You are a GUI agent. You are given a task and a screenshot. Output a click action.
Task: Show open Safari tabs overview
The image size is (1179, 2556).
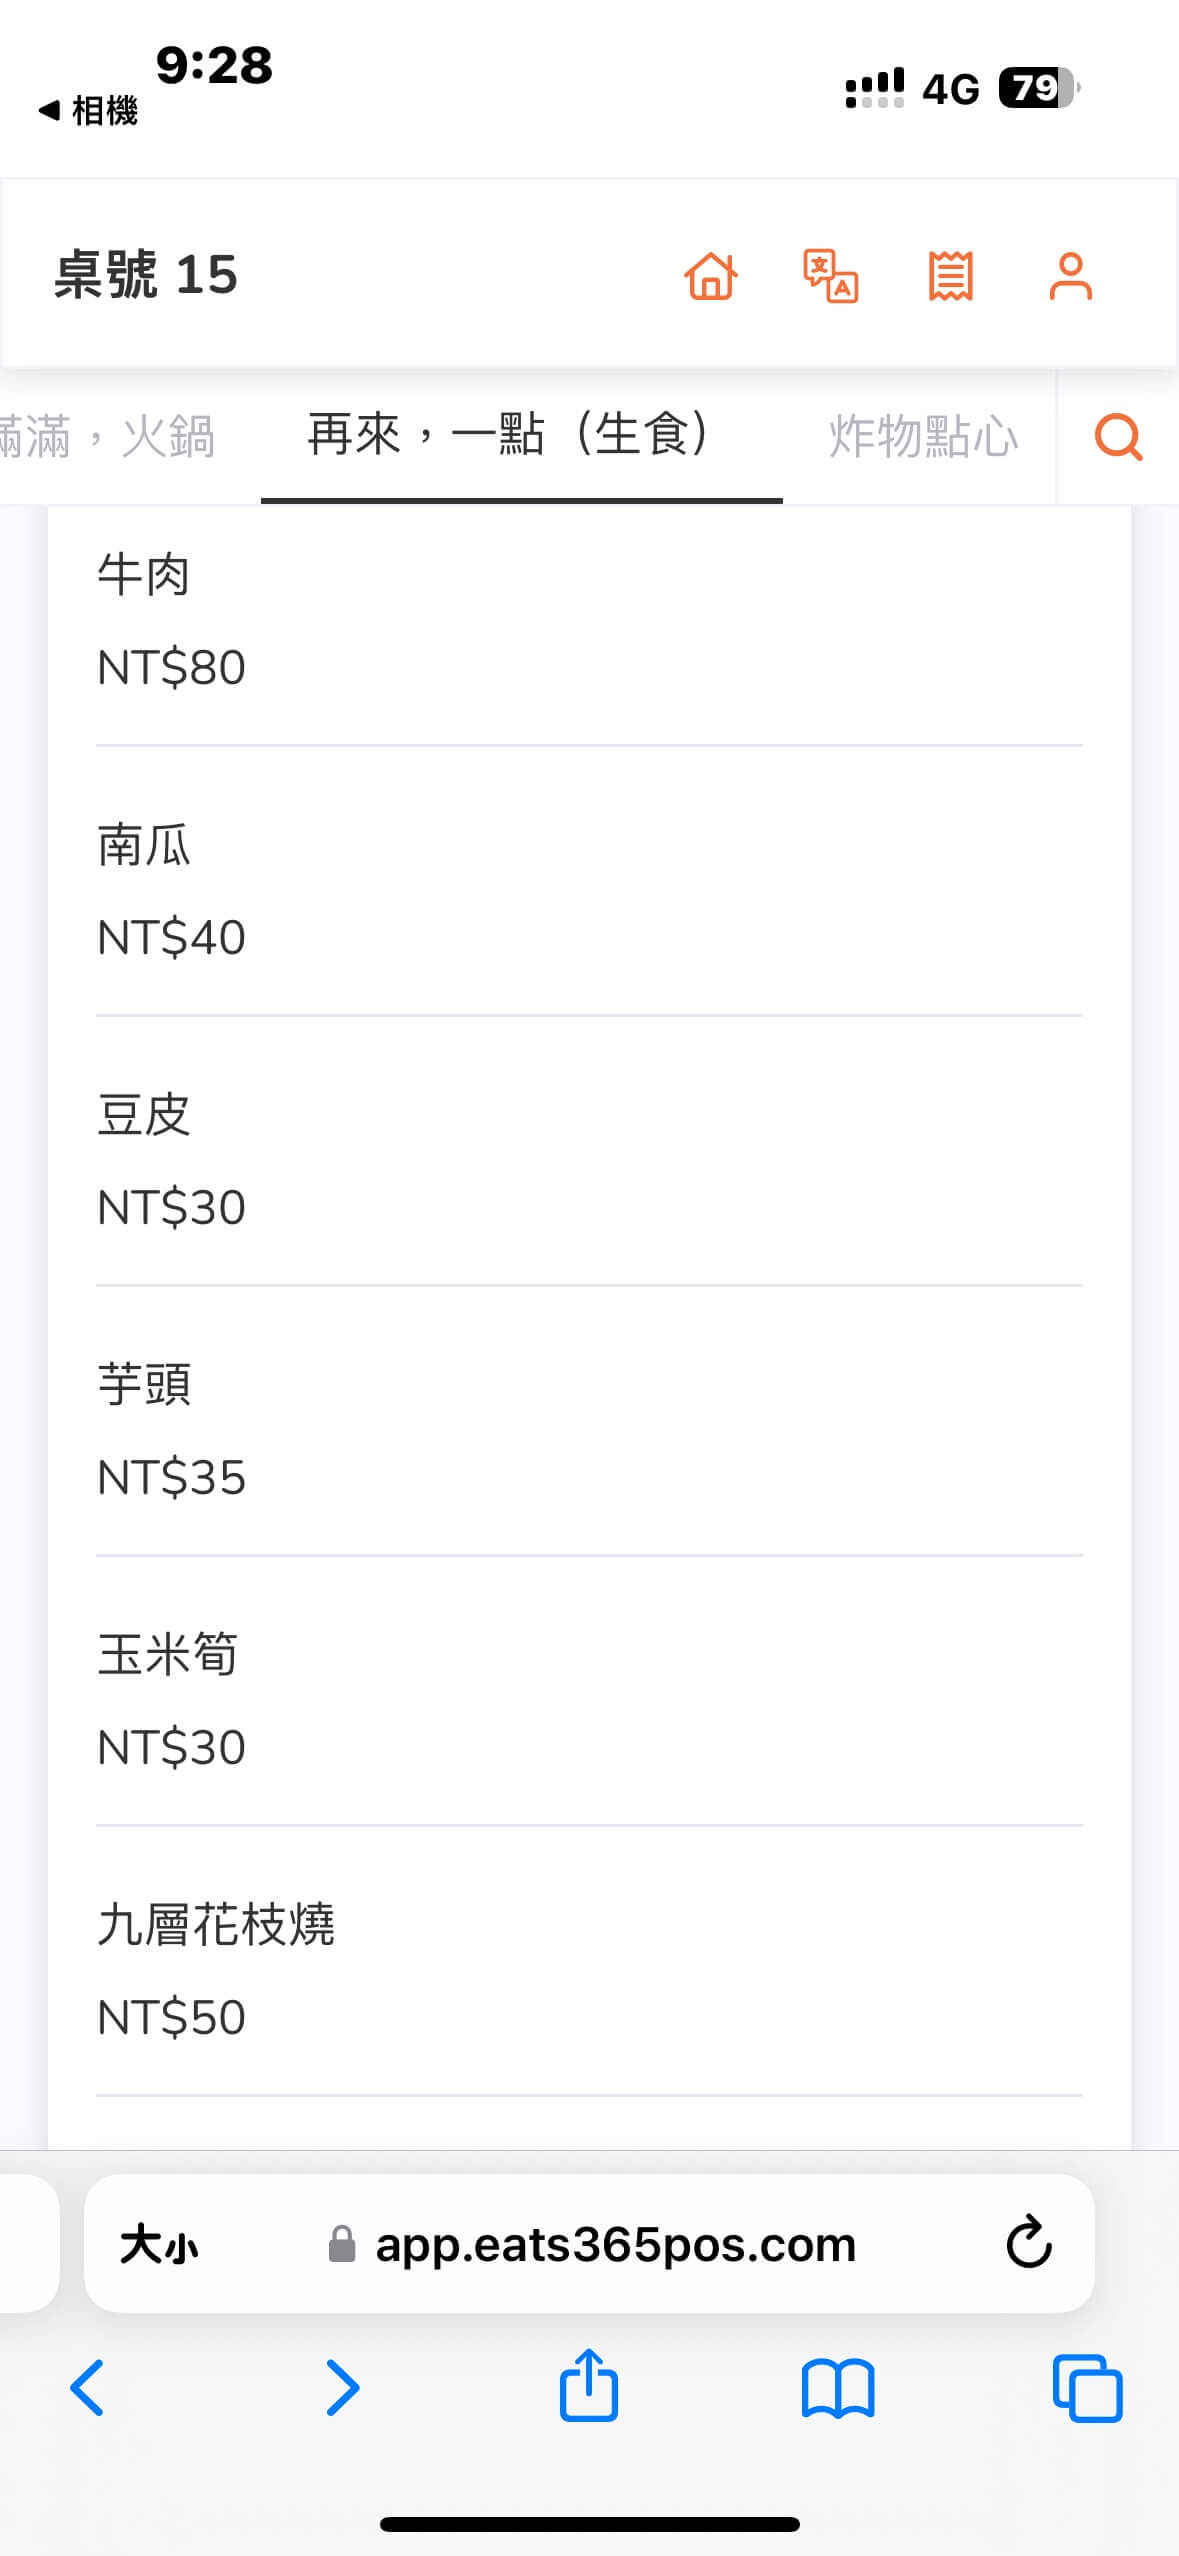(1087, 2388)
